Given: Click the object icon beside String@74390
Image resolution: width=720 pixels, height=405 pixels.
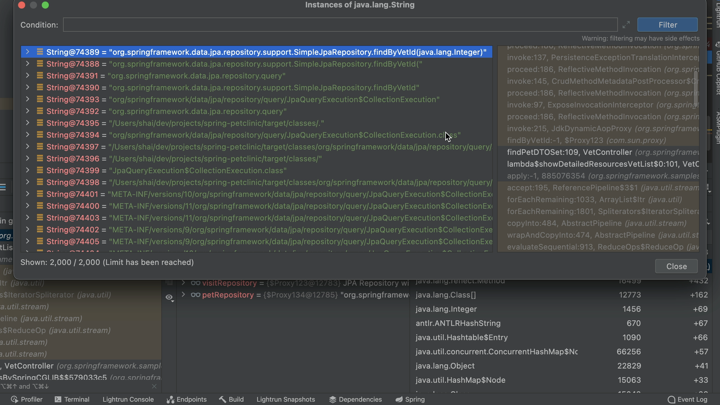Looking at the screenshot, I should click(40, 87).
